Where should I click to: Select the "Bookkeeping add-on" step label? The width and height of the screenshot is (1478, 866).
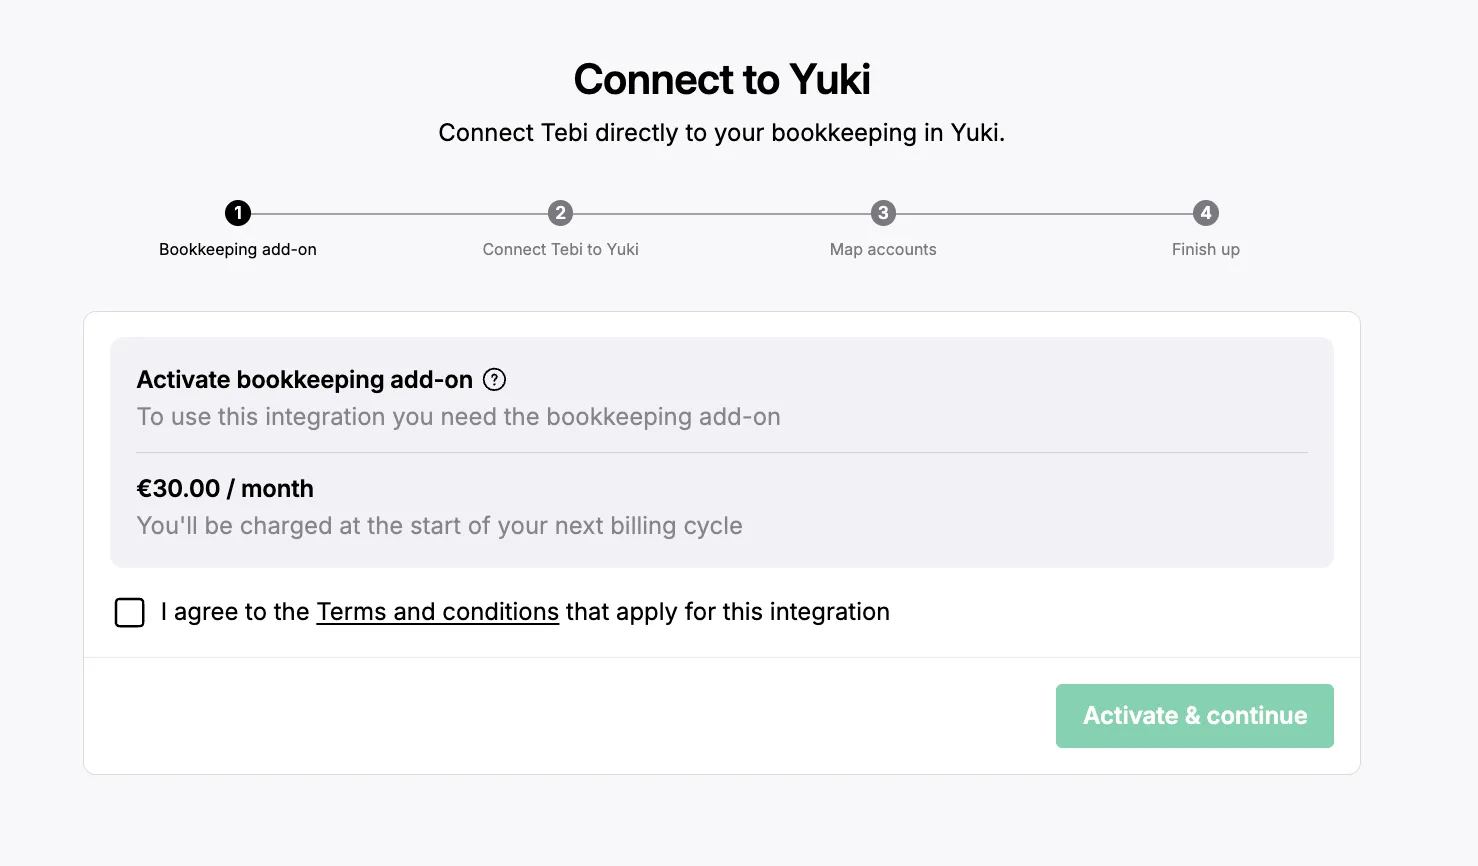[x=238, y=250]
